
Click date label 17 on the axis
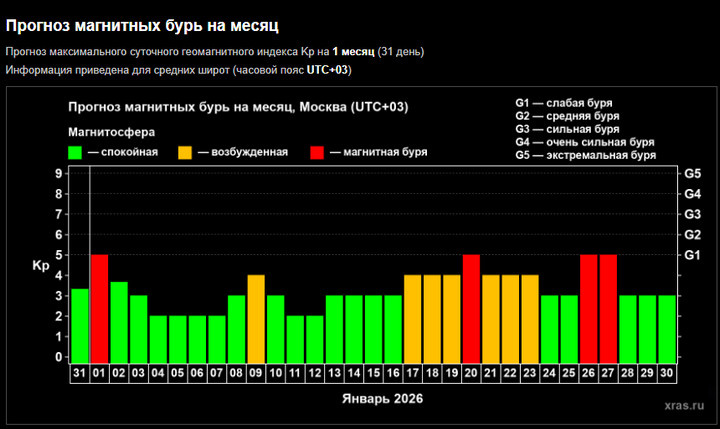(412, 373)
